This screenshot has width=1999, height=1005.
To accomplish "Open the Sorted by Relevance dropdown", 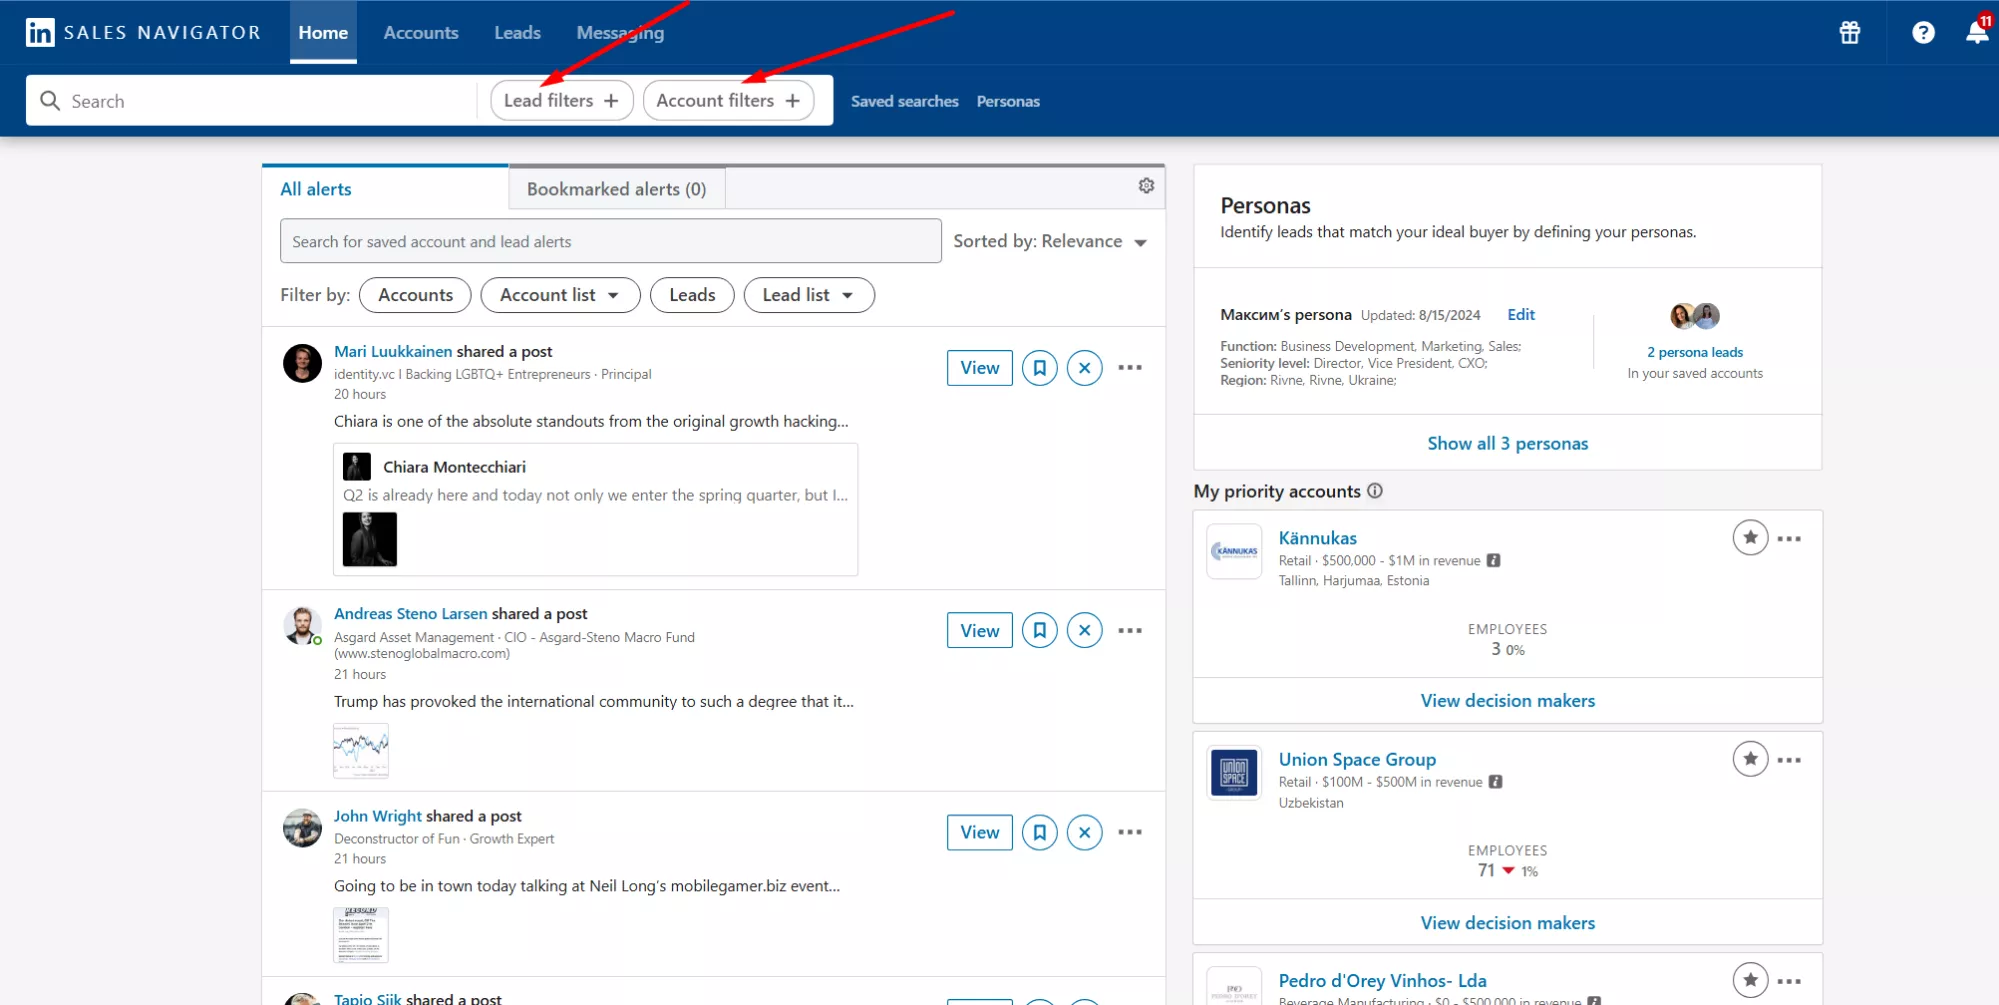I will pyautogui.click(x=1050, y=241).
